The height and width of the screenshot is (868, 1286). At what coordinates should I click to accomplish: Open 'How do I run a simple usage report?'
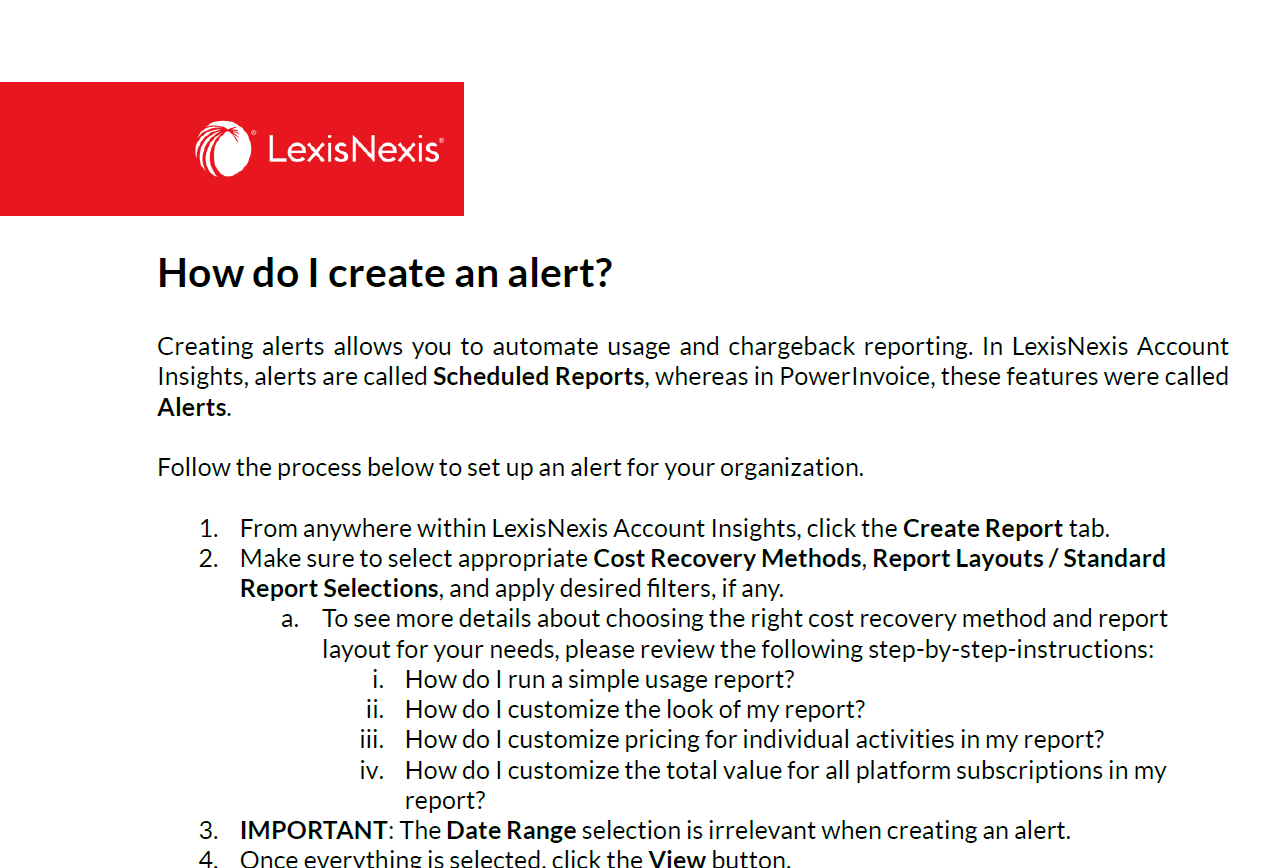tap(600, 680)
